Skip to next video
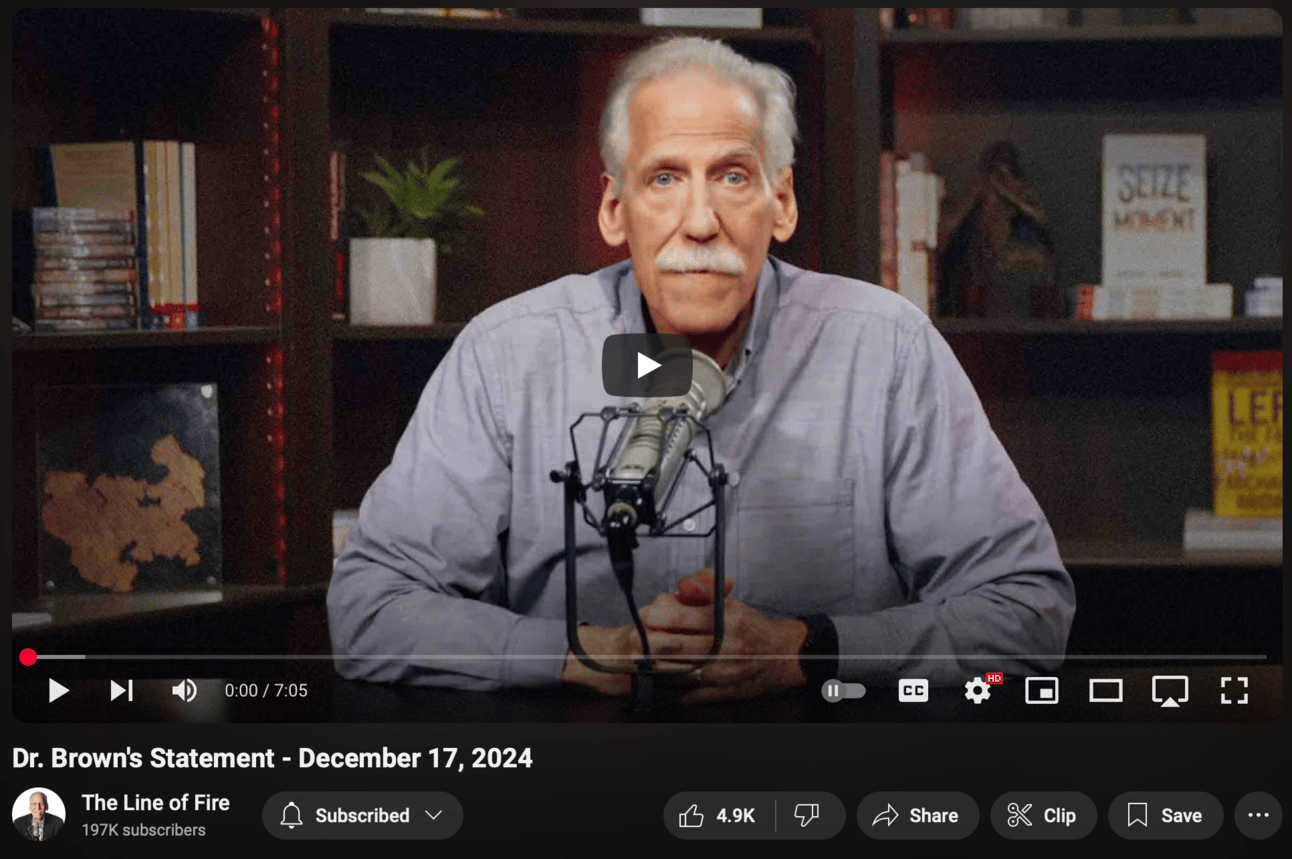Viewport: 1292px width, 859px height. (x=121, y=690)
